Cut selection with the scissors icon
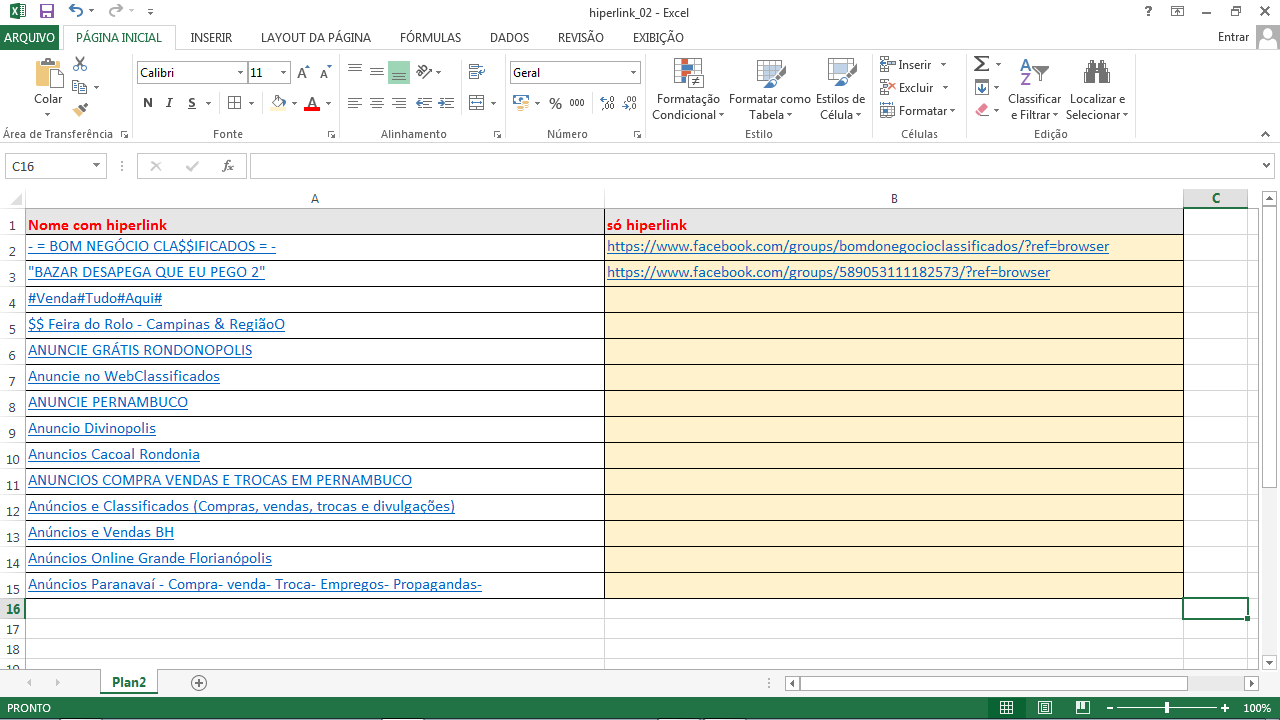 [81, 64]
